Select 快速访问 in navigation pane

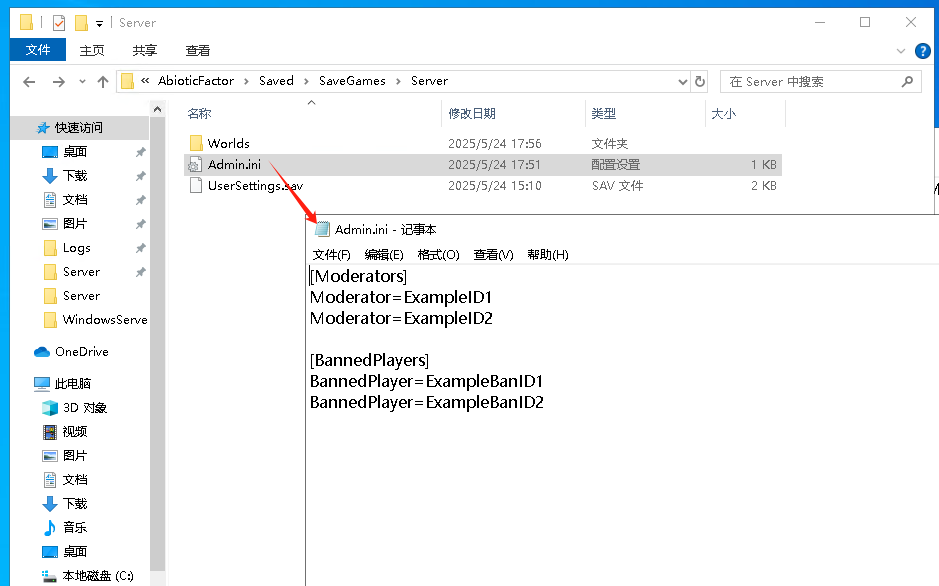click(78, 127)
